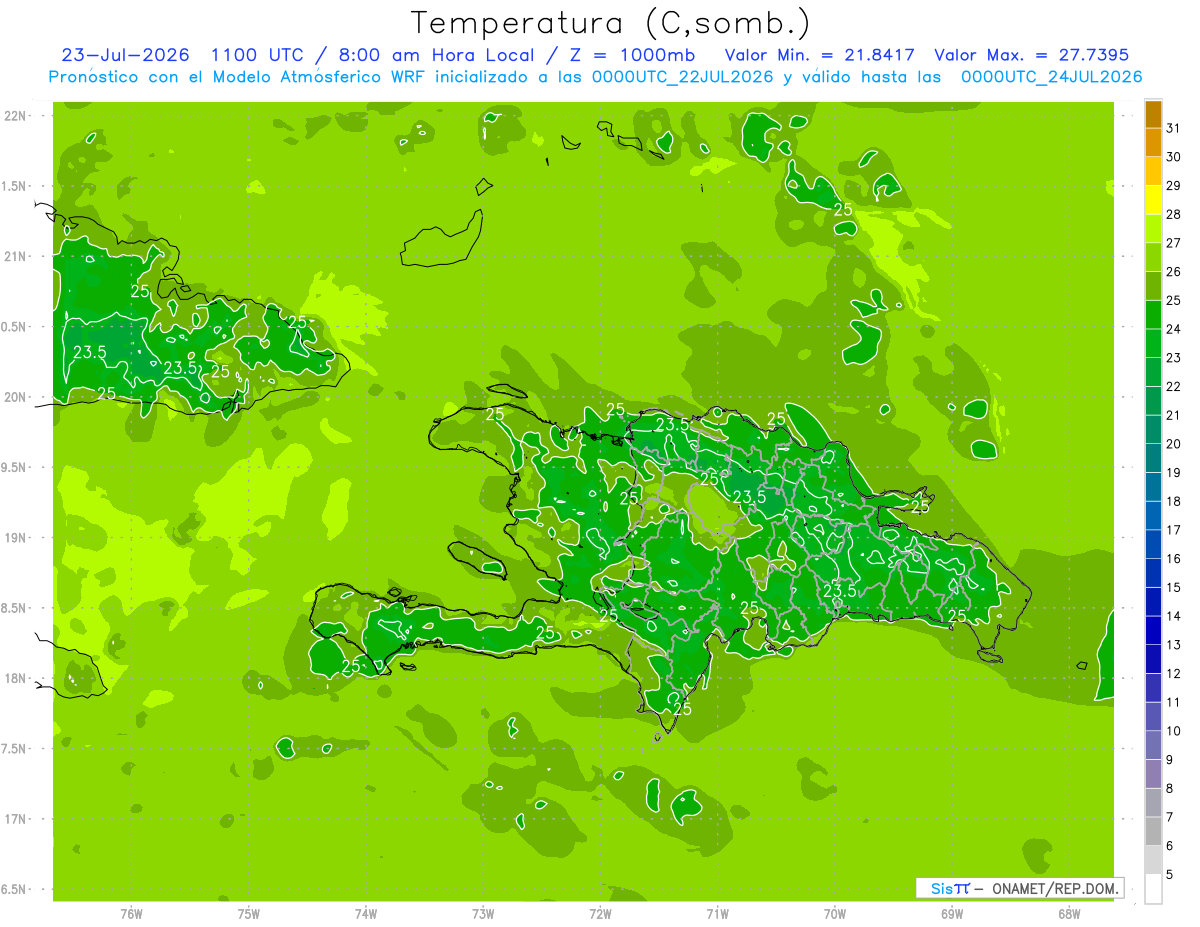
Task: Click the 0000UTC_24JUL2026 valid-until time
Action: point(1052,77)
